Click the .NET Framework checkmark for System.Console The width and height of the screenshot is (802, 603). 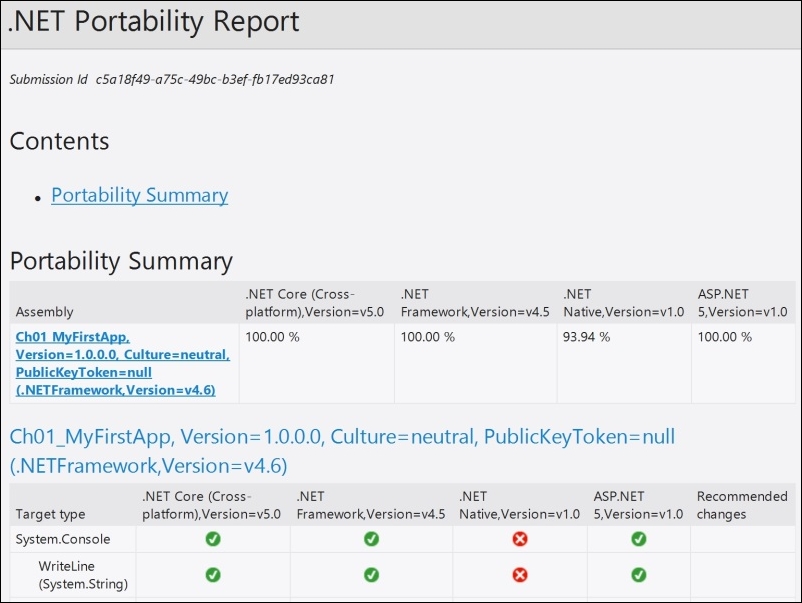click(371, 539)
